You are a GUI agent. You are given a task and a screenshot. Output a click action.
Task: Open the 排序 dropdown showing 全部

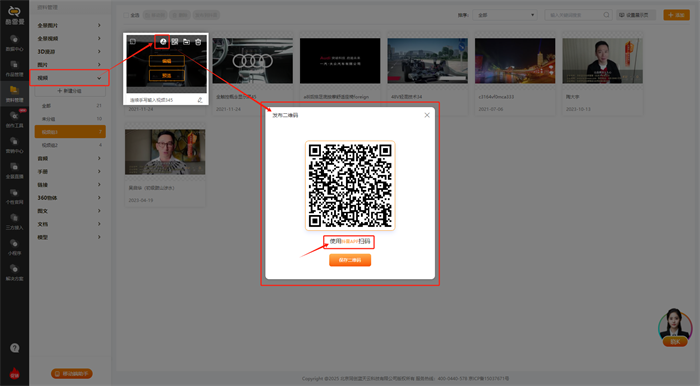pos(505,15)
